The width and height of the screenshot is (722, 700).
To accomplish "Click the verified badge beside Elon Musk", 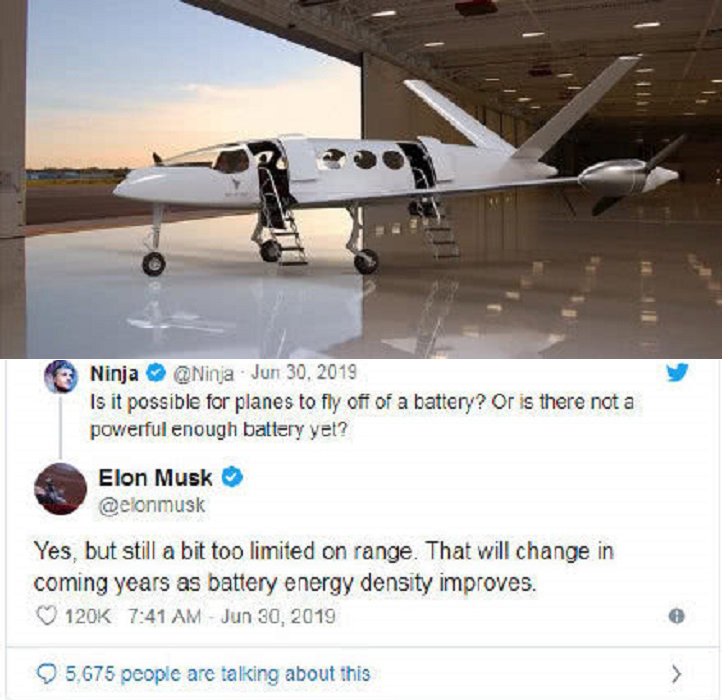I will pos(232,477).
